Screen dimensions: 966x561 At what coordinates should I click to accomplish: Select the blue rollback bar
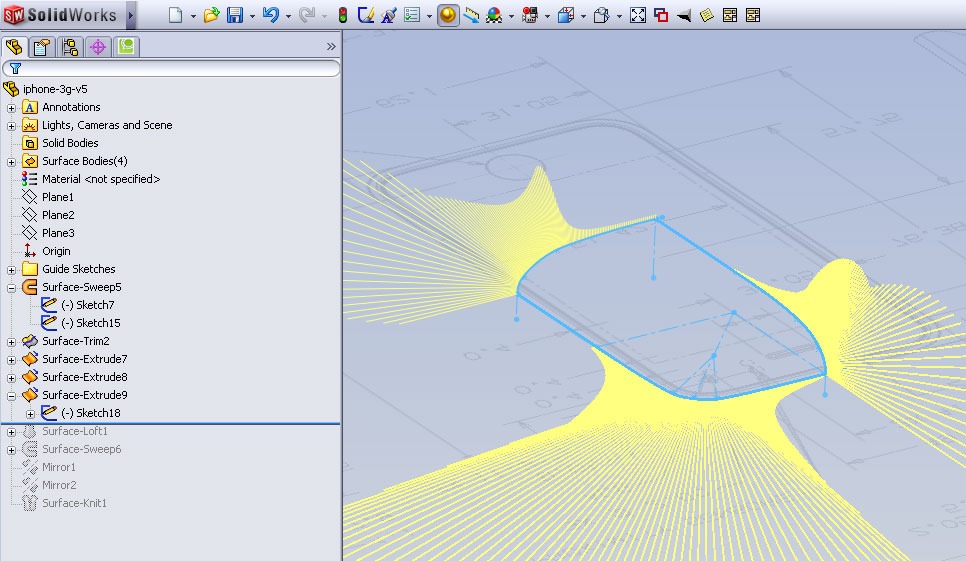click(171, 423)
